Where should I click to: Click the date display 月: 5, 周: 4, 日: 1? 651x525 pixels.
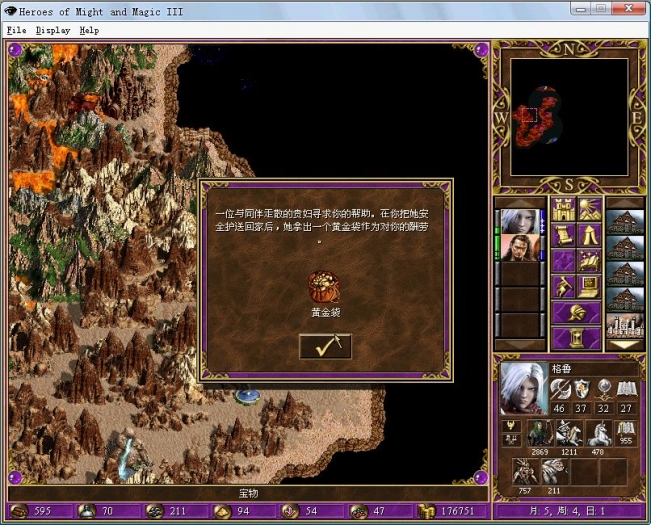[568, 511]
